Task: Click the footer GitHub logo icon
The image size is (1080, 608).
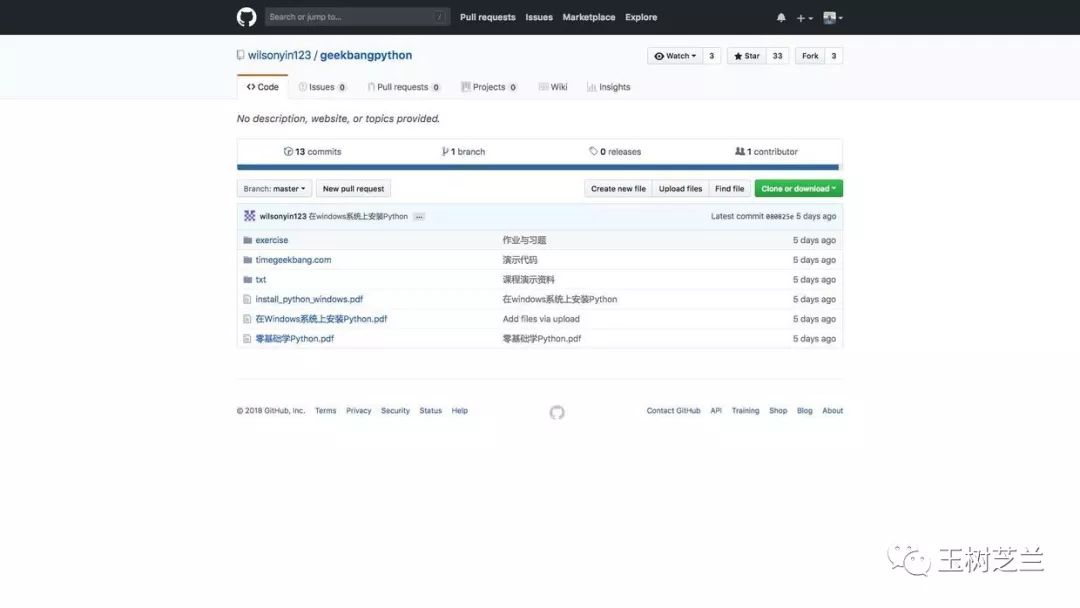Action: [x=557, y=412]
